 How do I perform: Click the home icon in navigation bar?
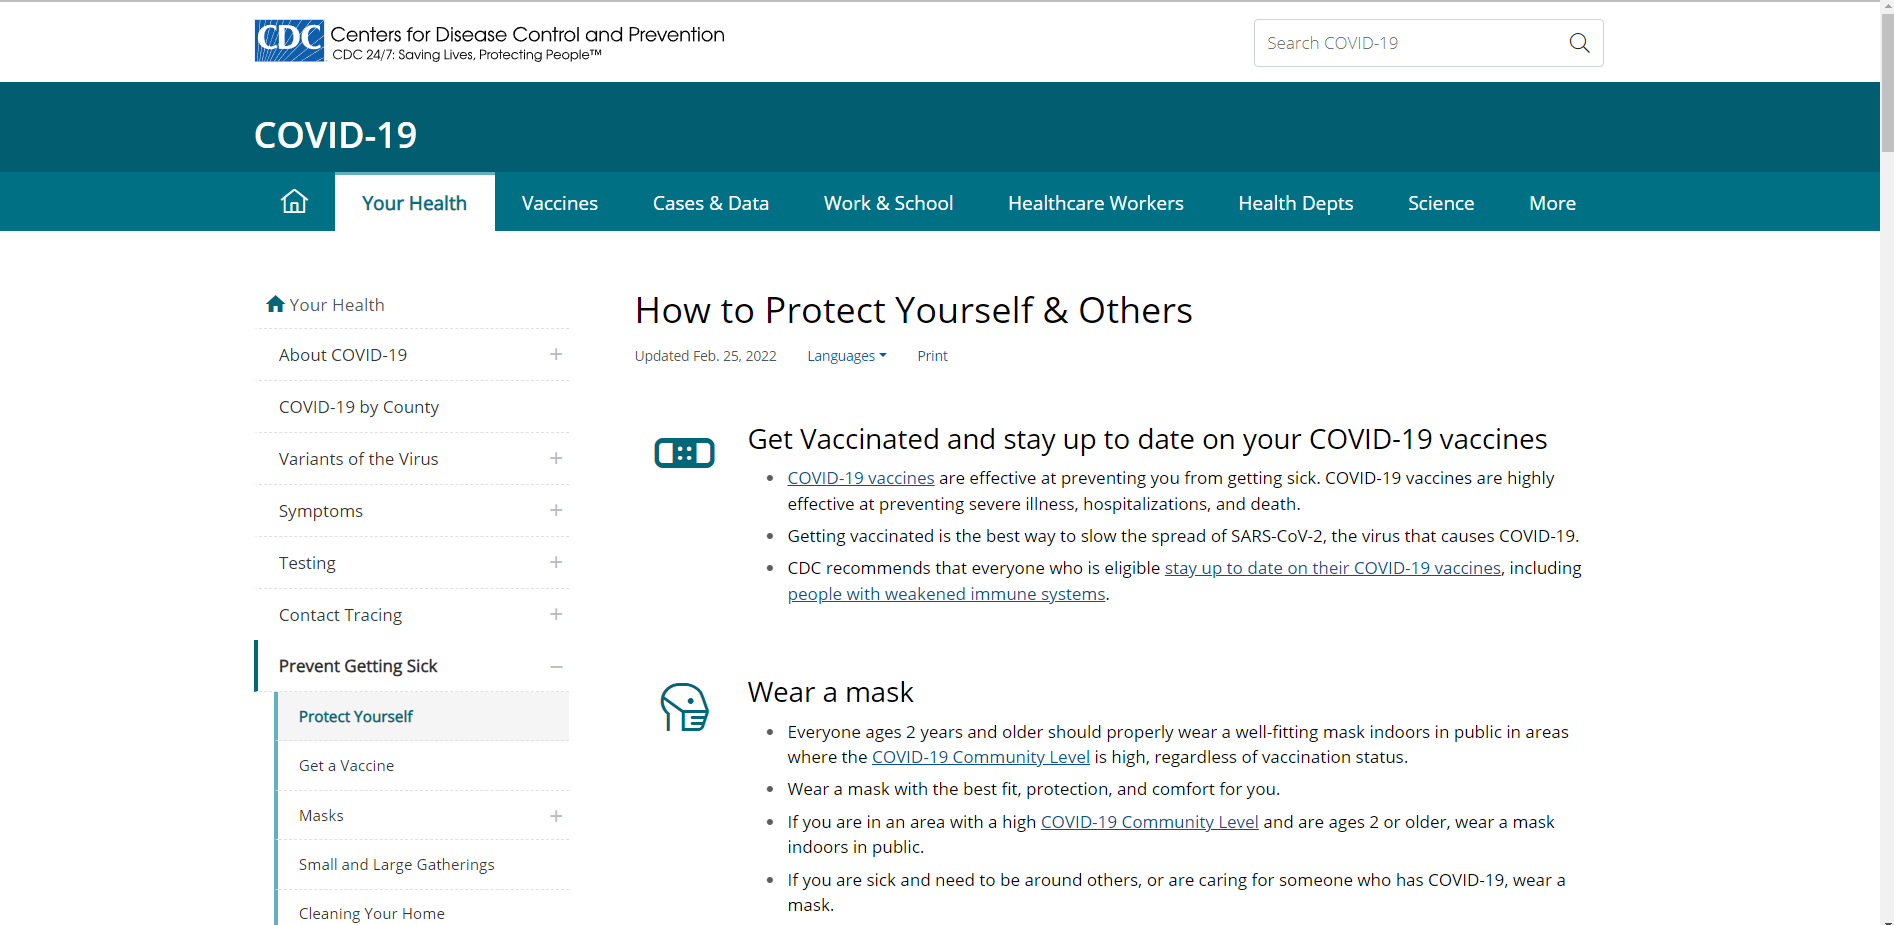click(294, 202)
